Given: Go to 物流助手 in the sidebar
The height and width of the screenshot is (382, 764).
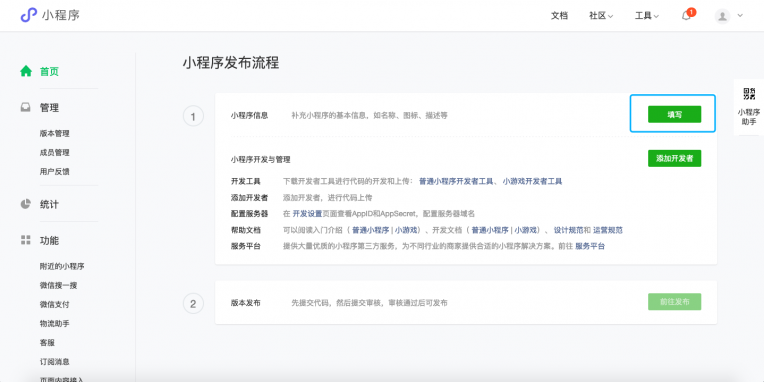Looking at the screenshot, I should tap(55, 324).
